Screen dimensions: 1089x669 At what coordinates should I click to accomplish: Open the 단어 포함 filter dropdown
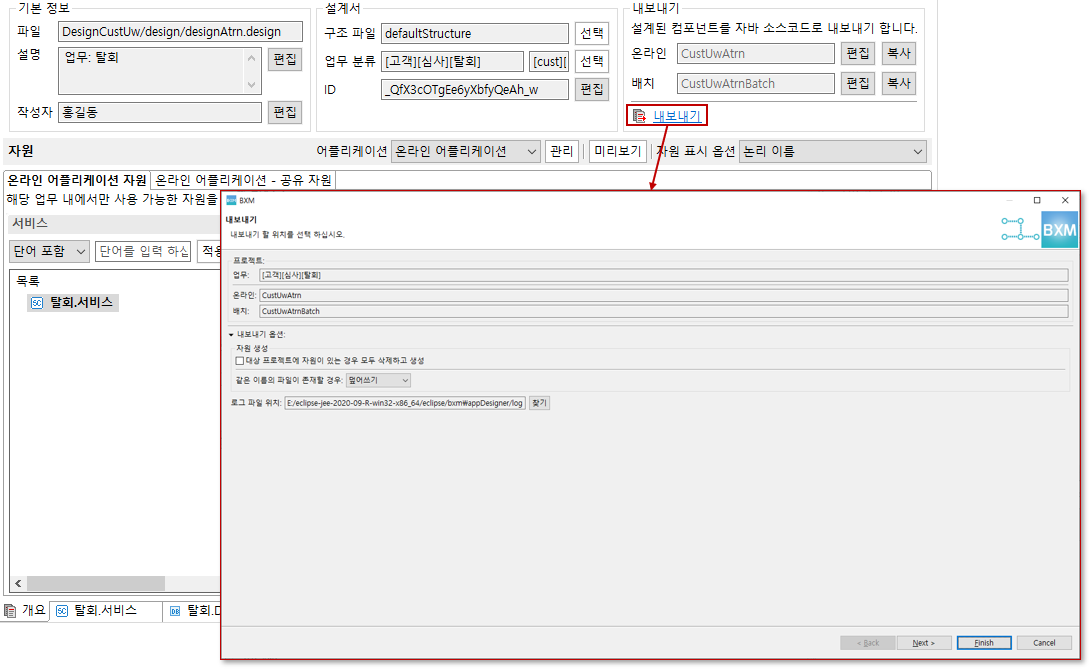(x=49, y=251)
